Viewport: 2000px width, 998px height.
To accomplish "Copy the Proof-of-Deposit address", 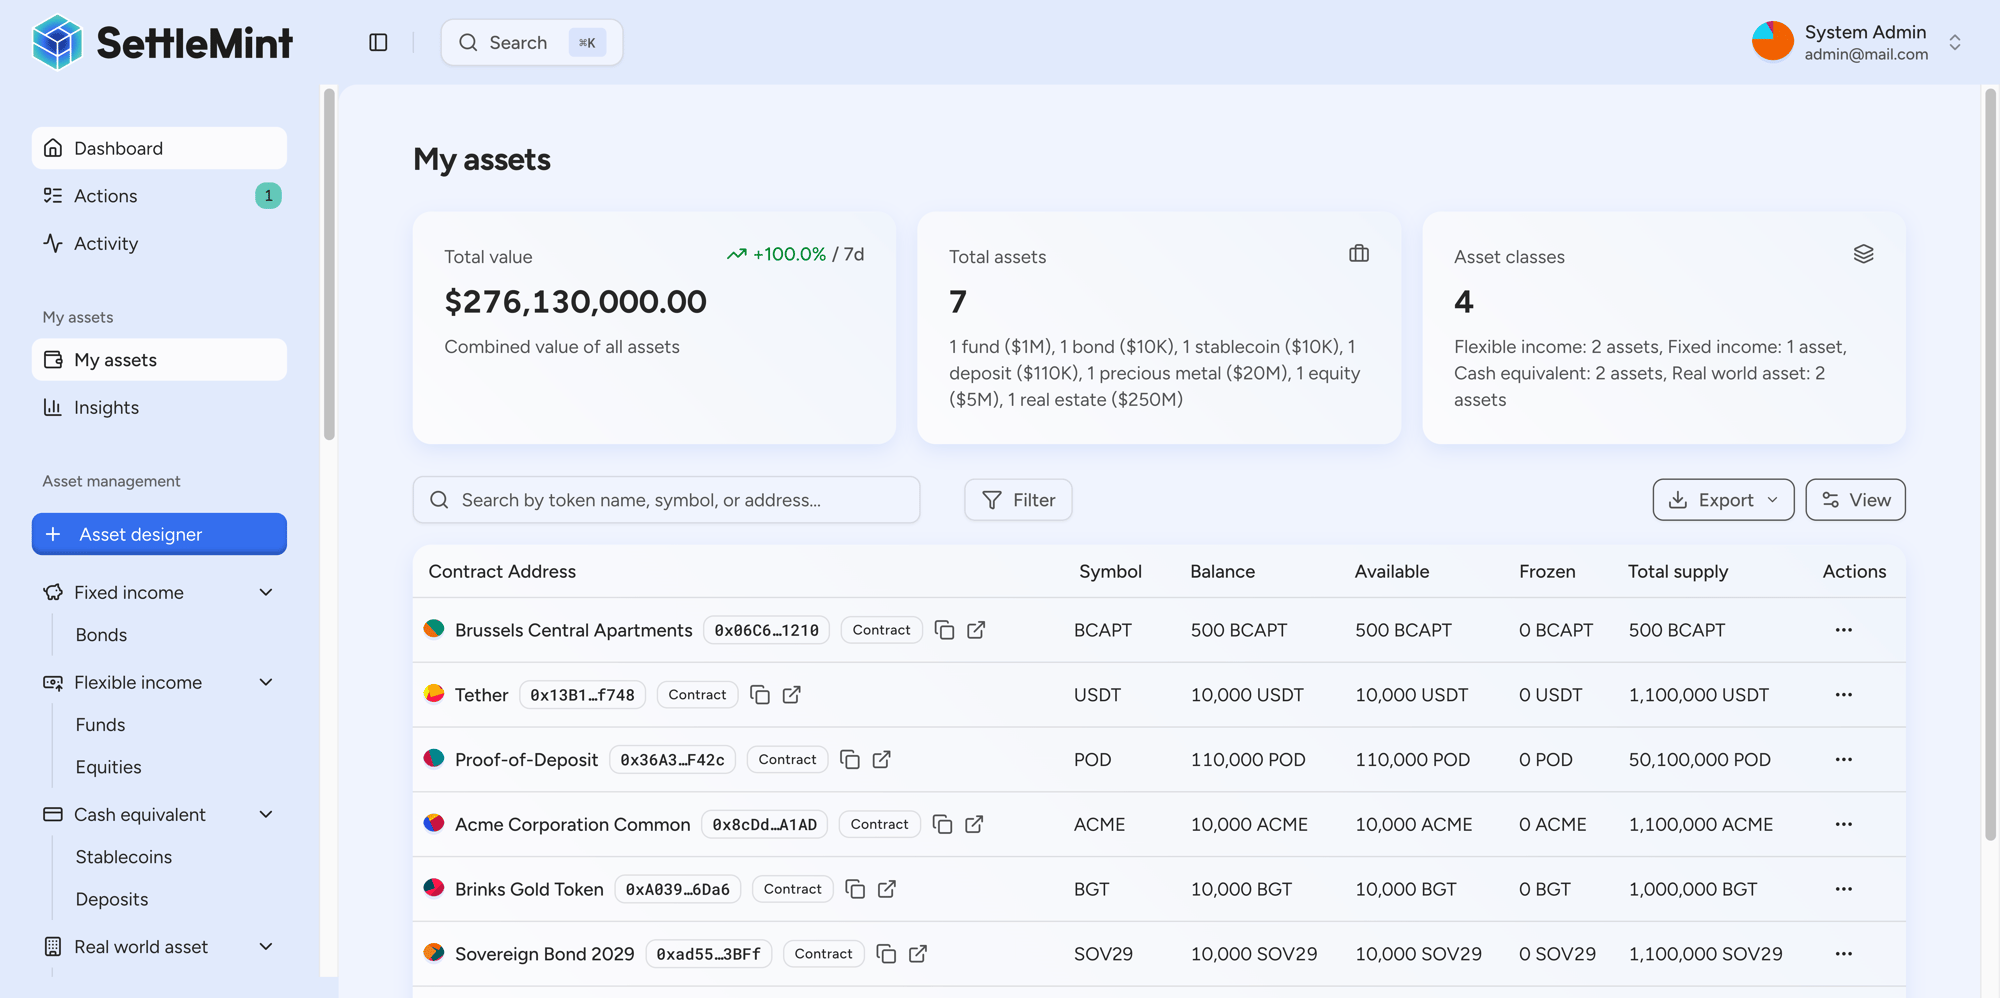I will (850, 760).
